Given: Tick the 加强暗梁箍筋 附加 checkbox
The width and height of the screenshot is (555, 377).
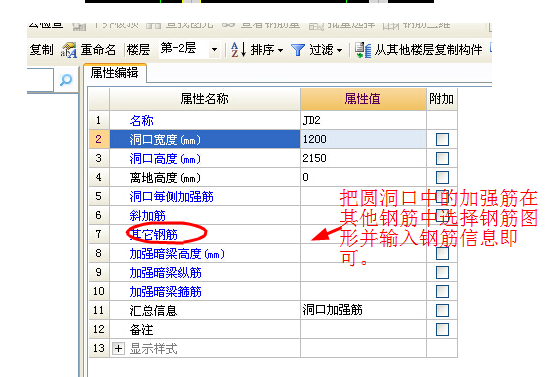Looking at the screenshot, I should coord(442,292).
